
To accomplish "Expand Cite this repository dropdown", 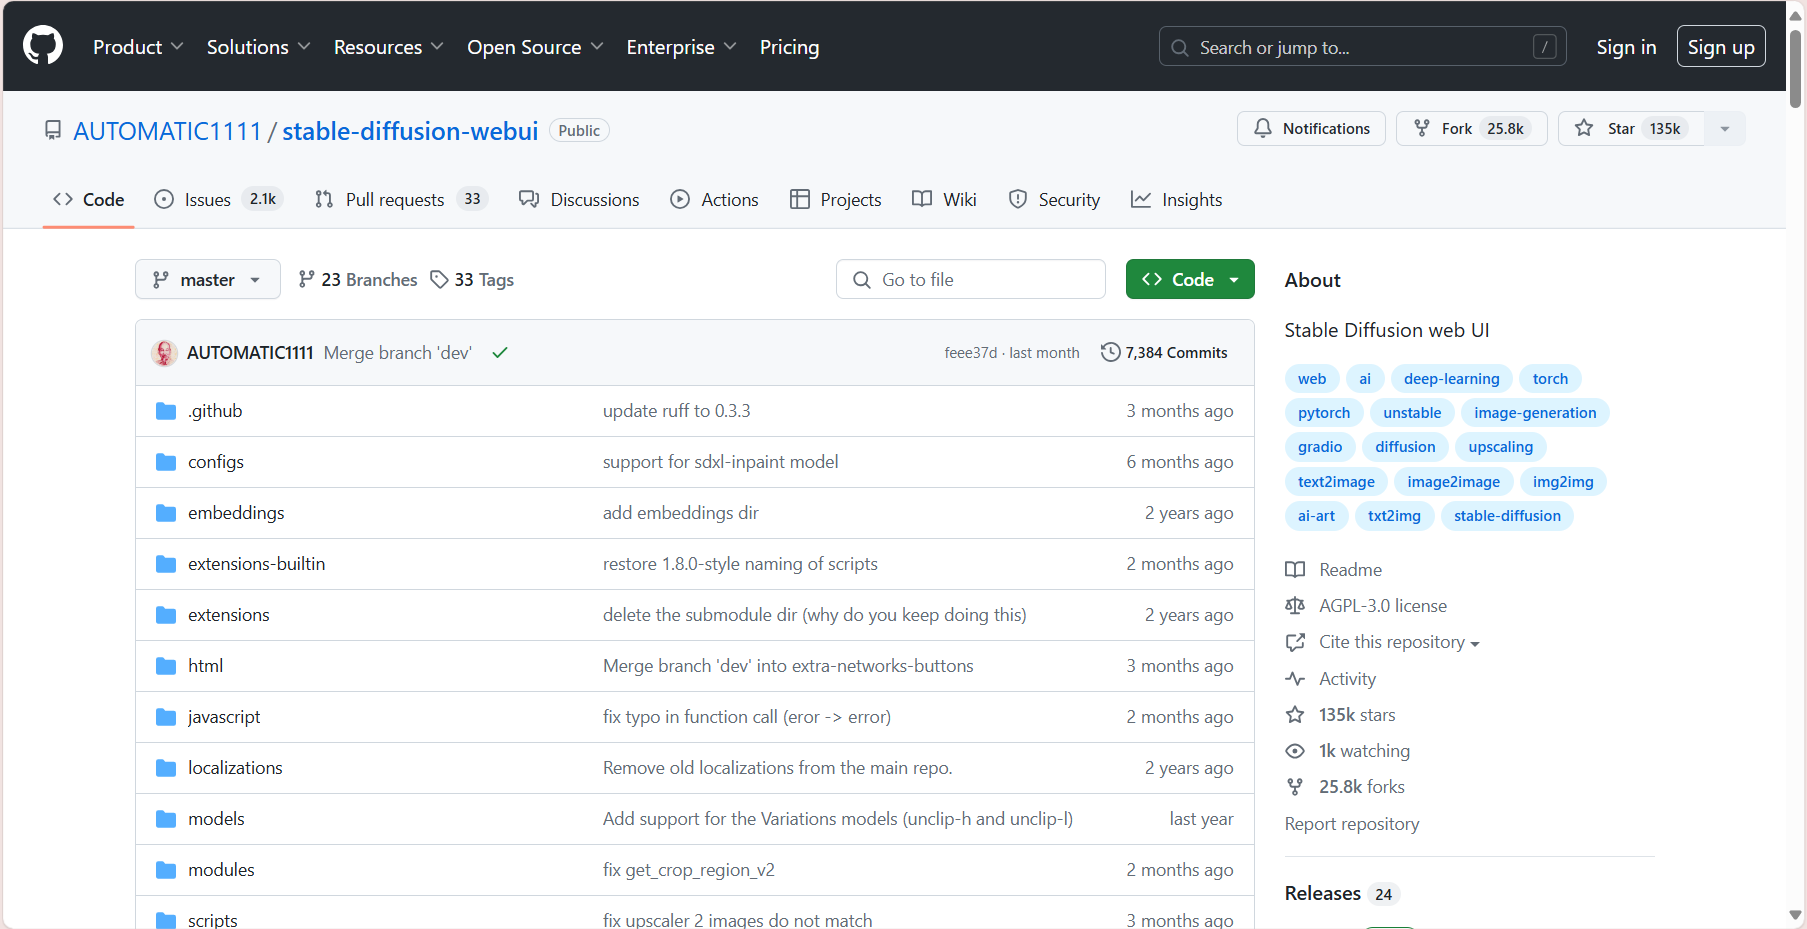I will point(1399,642).
